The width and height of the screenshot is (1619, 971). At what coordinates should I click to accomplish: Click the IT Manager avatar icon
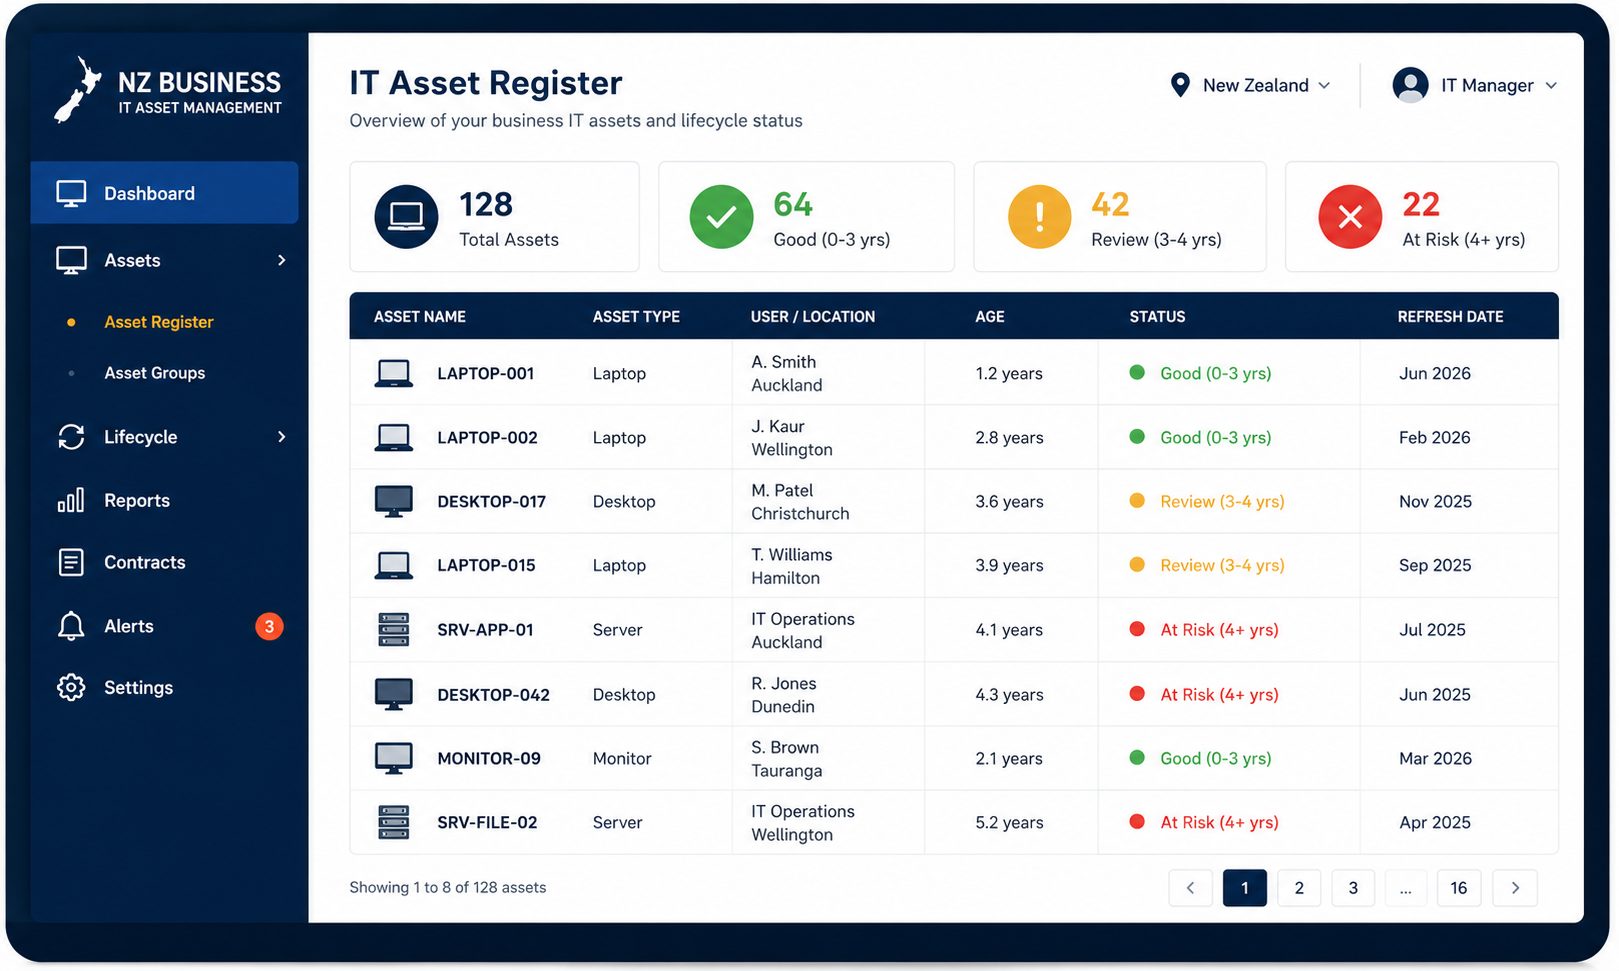point(1410,85)
